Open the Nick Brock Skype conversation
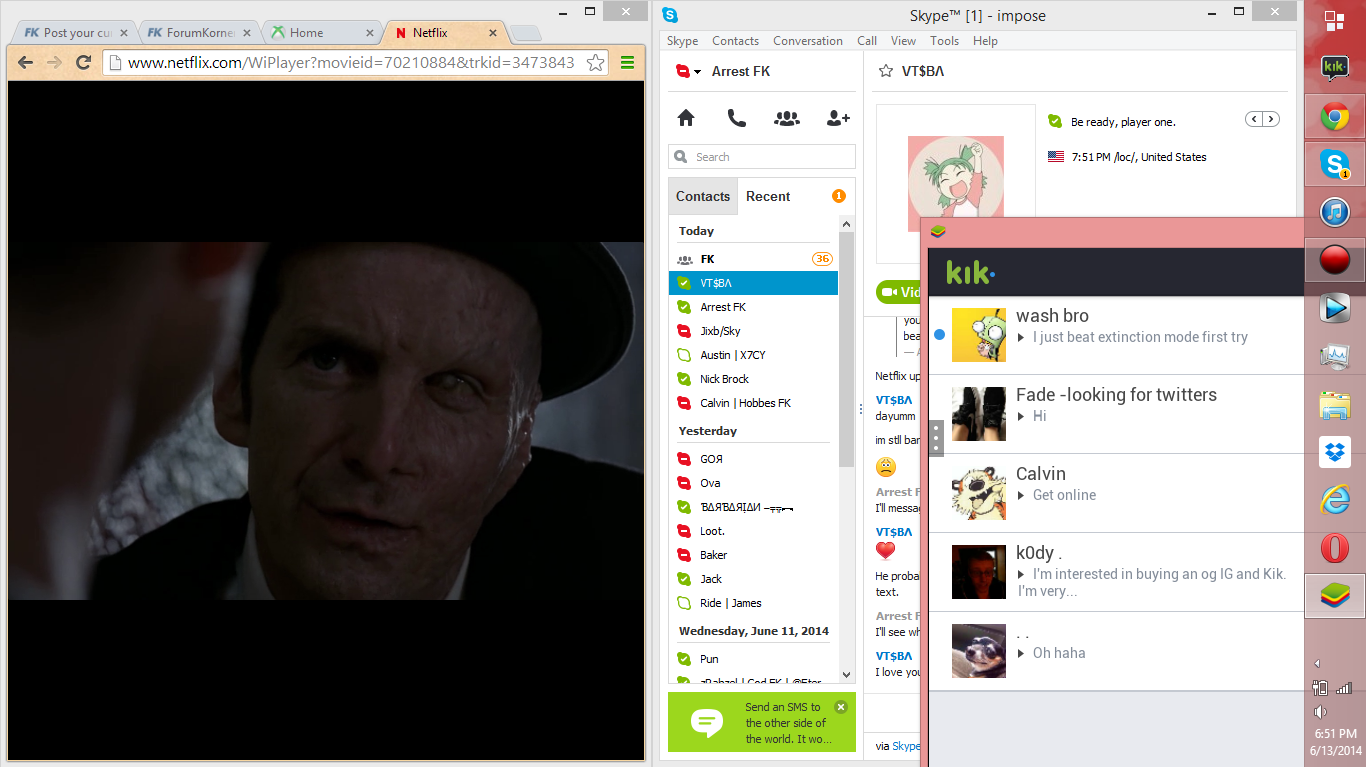The width and height of the screenshot is (1366, 767). pos(753,379)
